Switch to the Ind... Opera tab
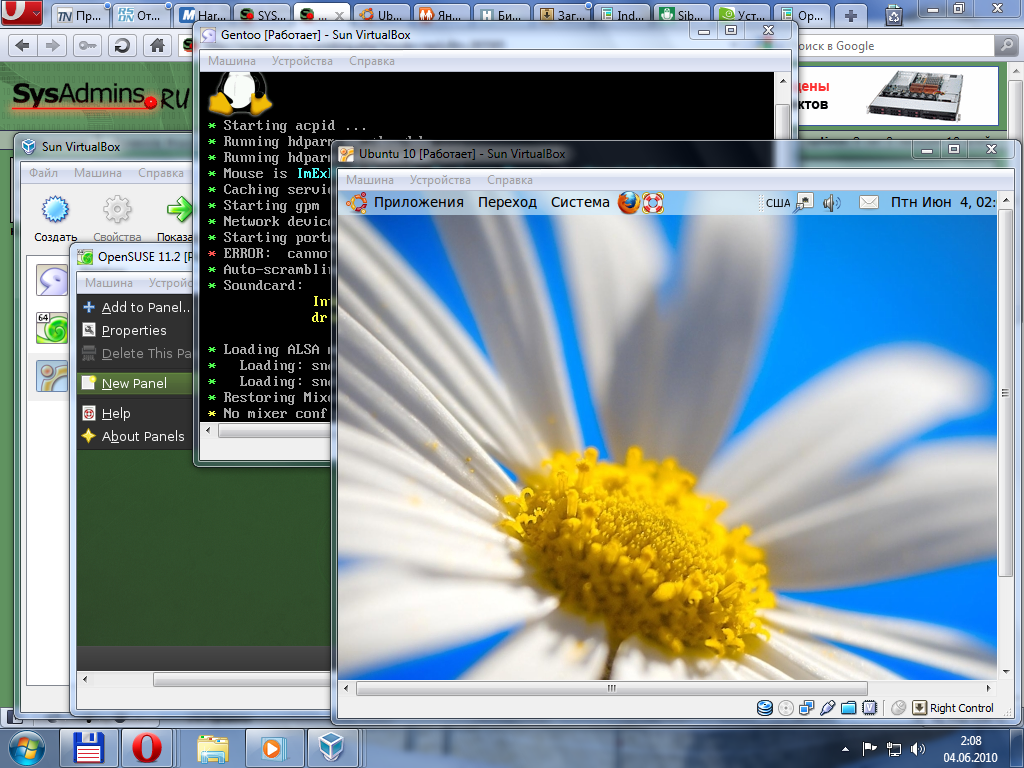The width and height of the screenshot is (1024, 768). pos(622,15)
